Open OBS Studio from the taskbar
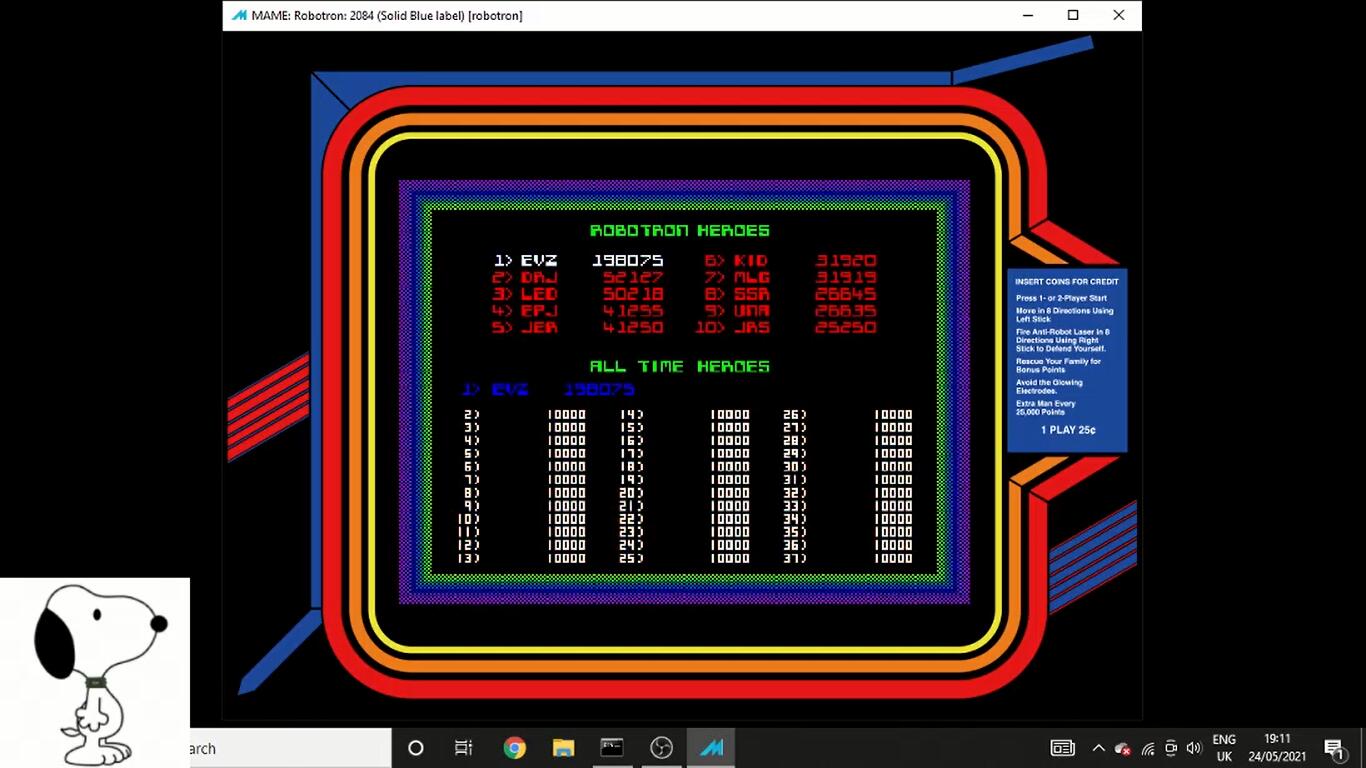Viewport: 1366px width, 768px height. [661, 748]
